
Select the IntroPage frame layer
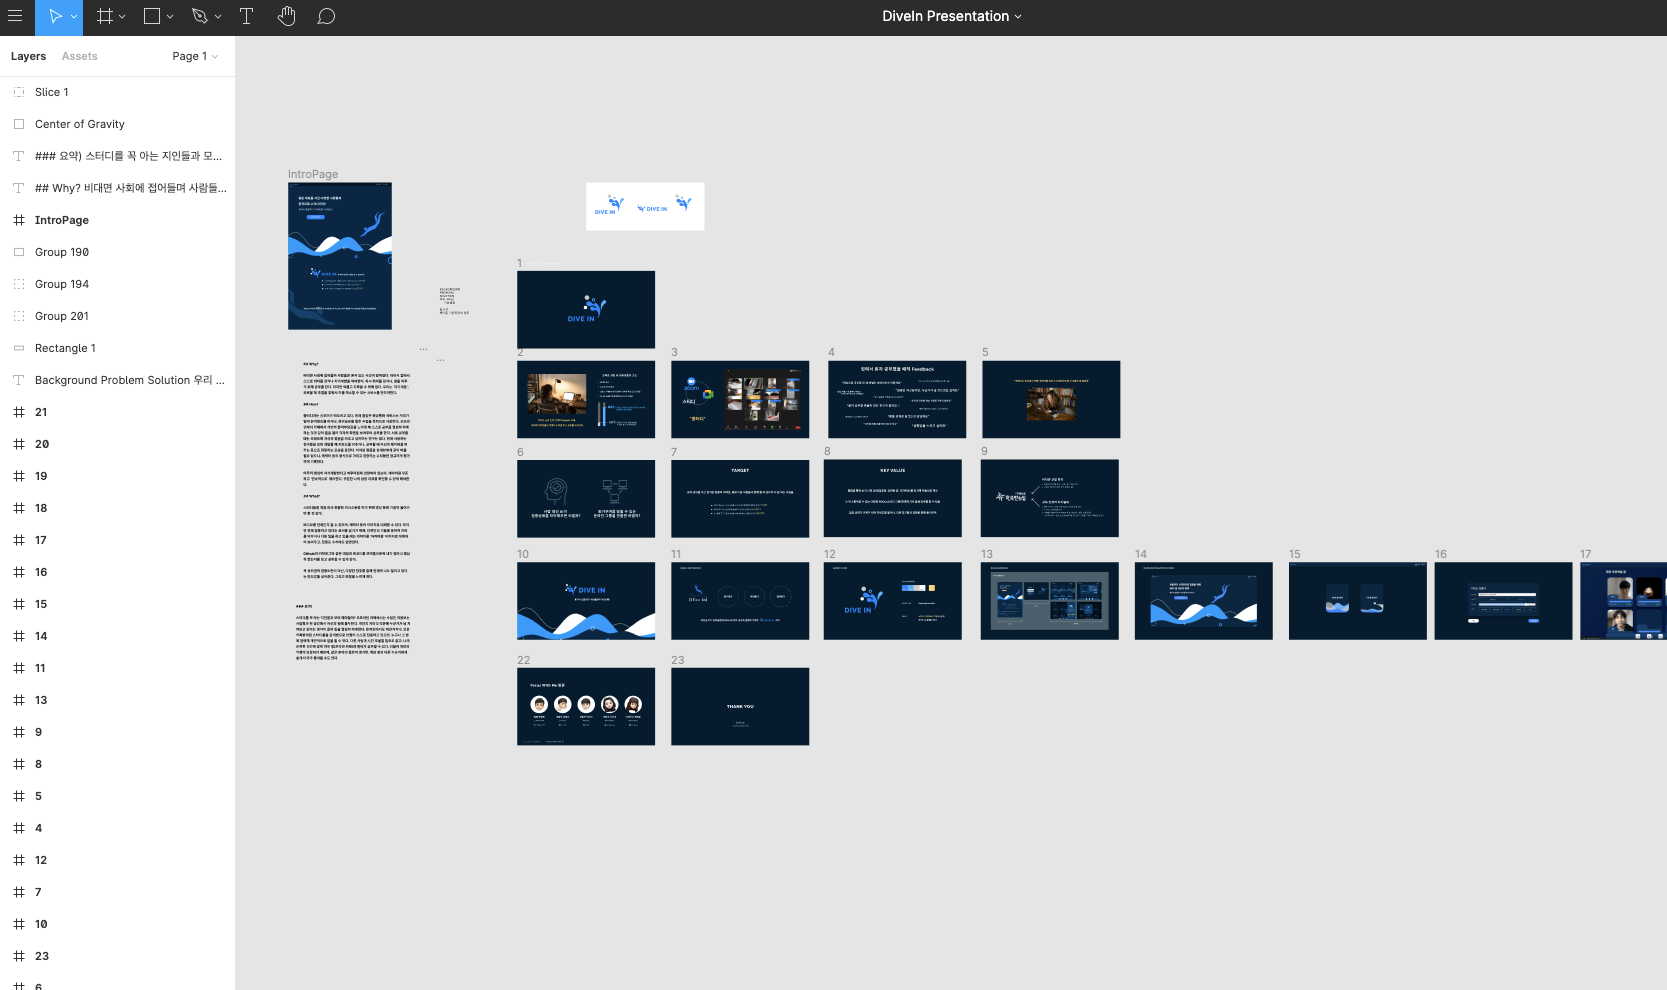click(x=118, y=220)
